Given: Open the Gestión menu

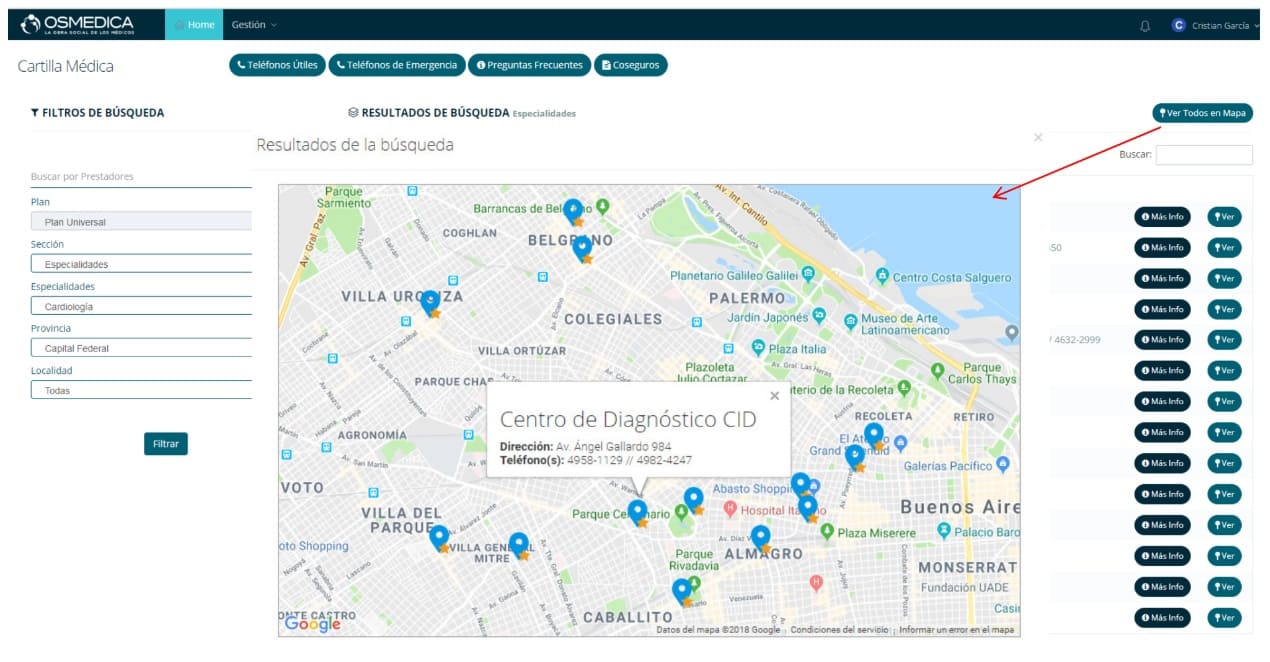Looking at the screenshot, I should (254, 24).
